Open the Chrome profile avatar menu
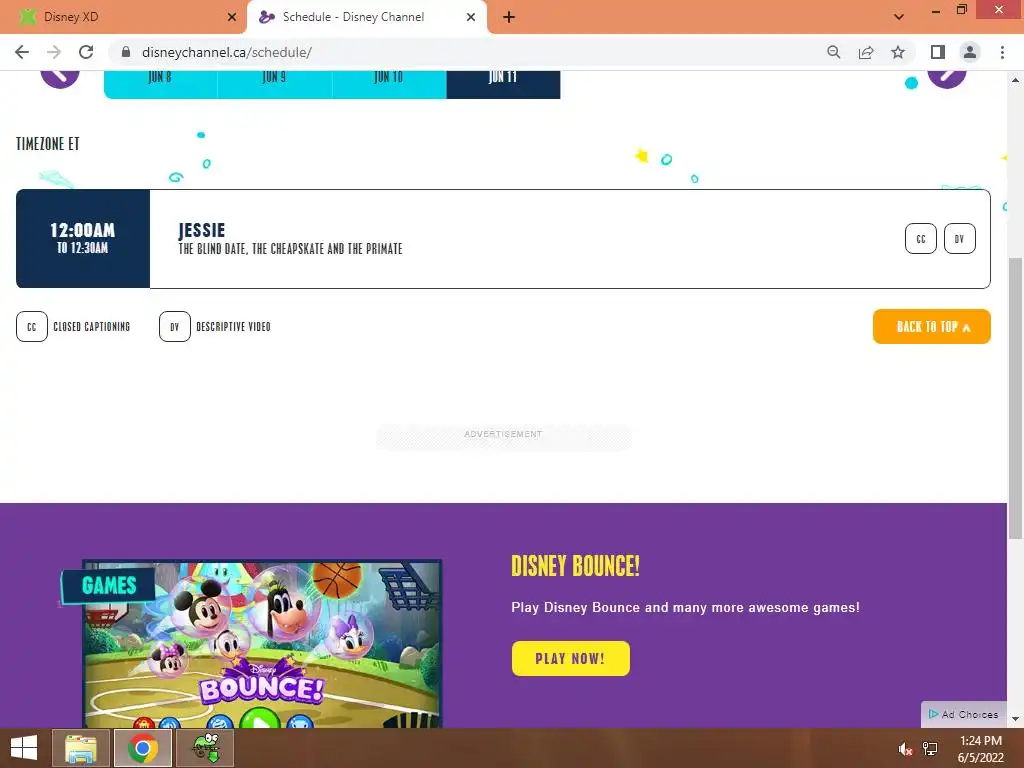Screen dimensions: 1024x768 point(970,52)
